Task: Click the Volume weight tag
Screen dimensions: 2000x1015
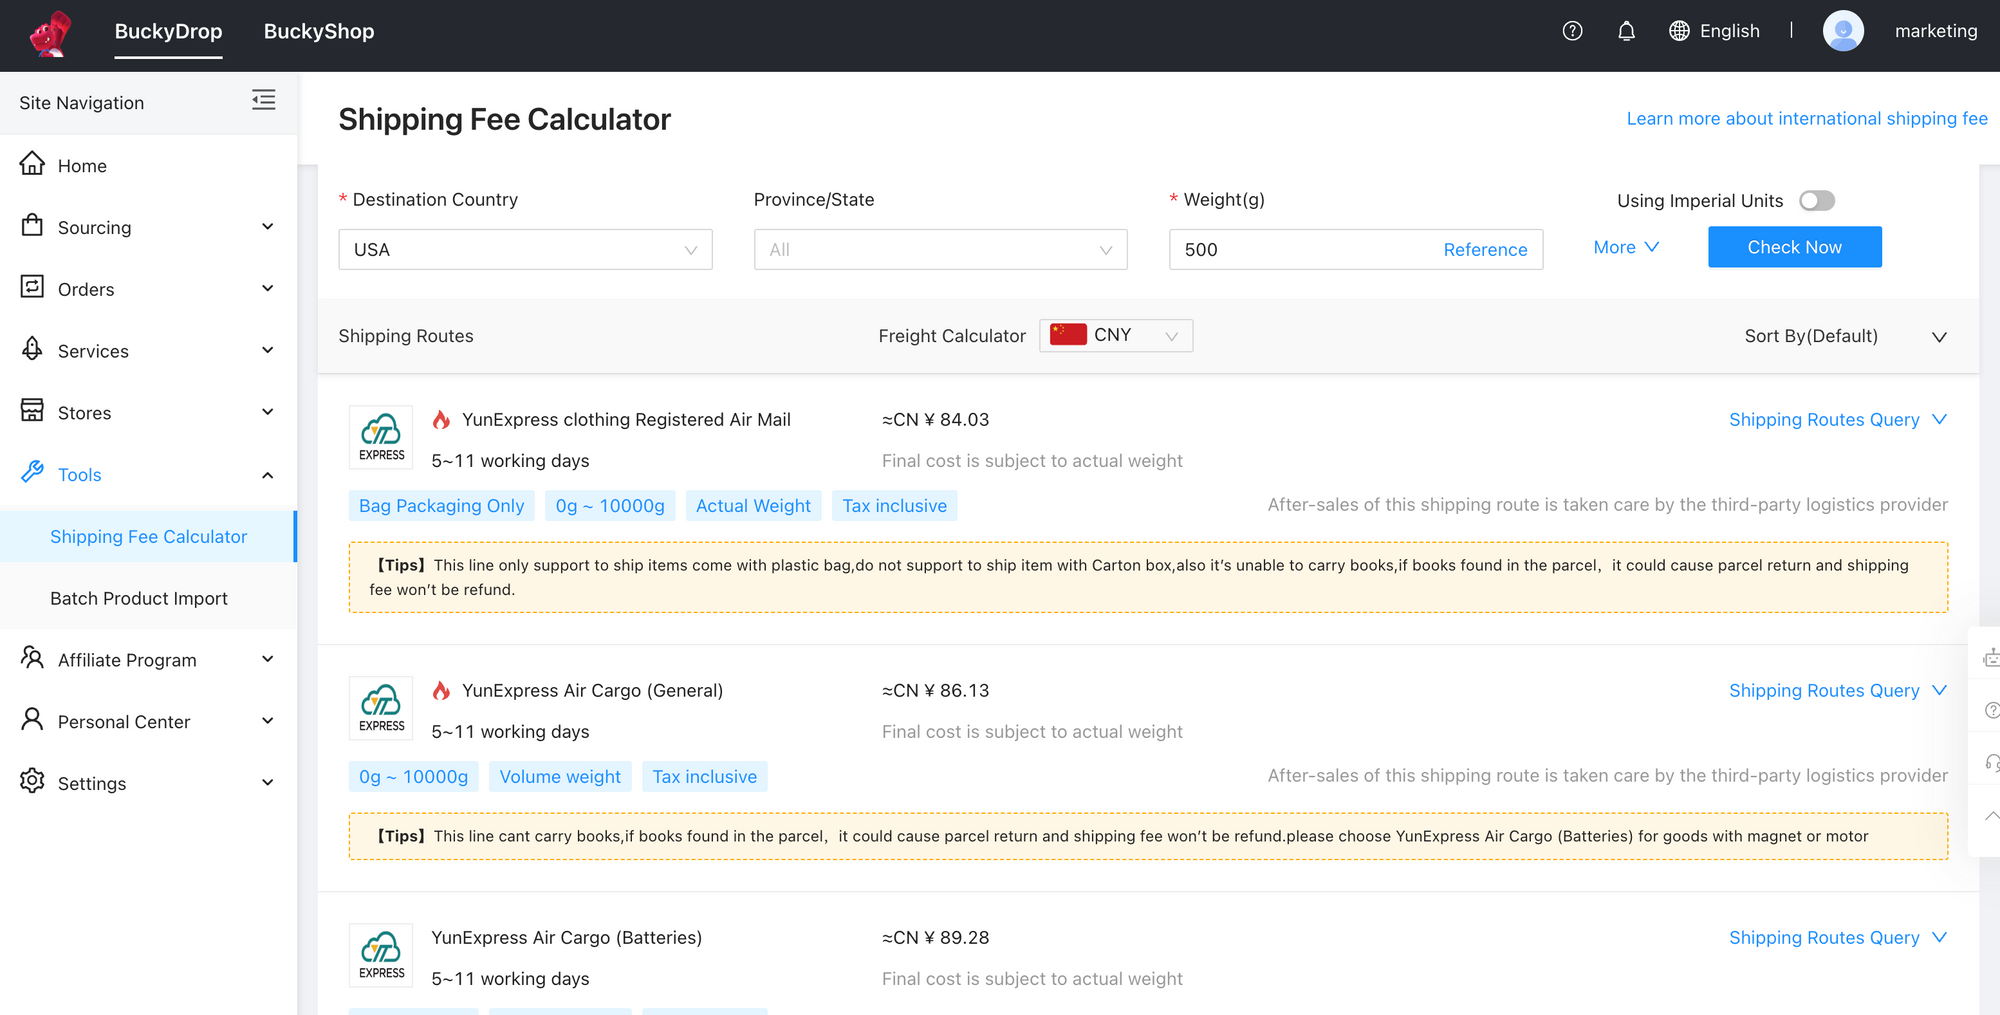Action: point(560,777)
